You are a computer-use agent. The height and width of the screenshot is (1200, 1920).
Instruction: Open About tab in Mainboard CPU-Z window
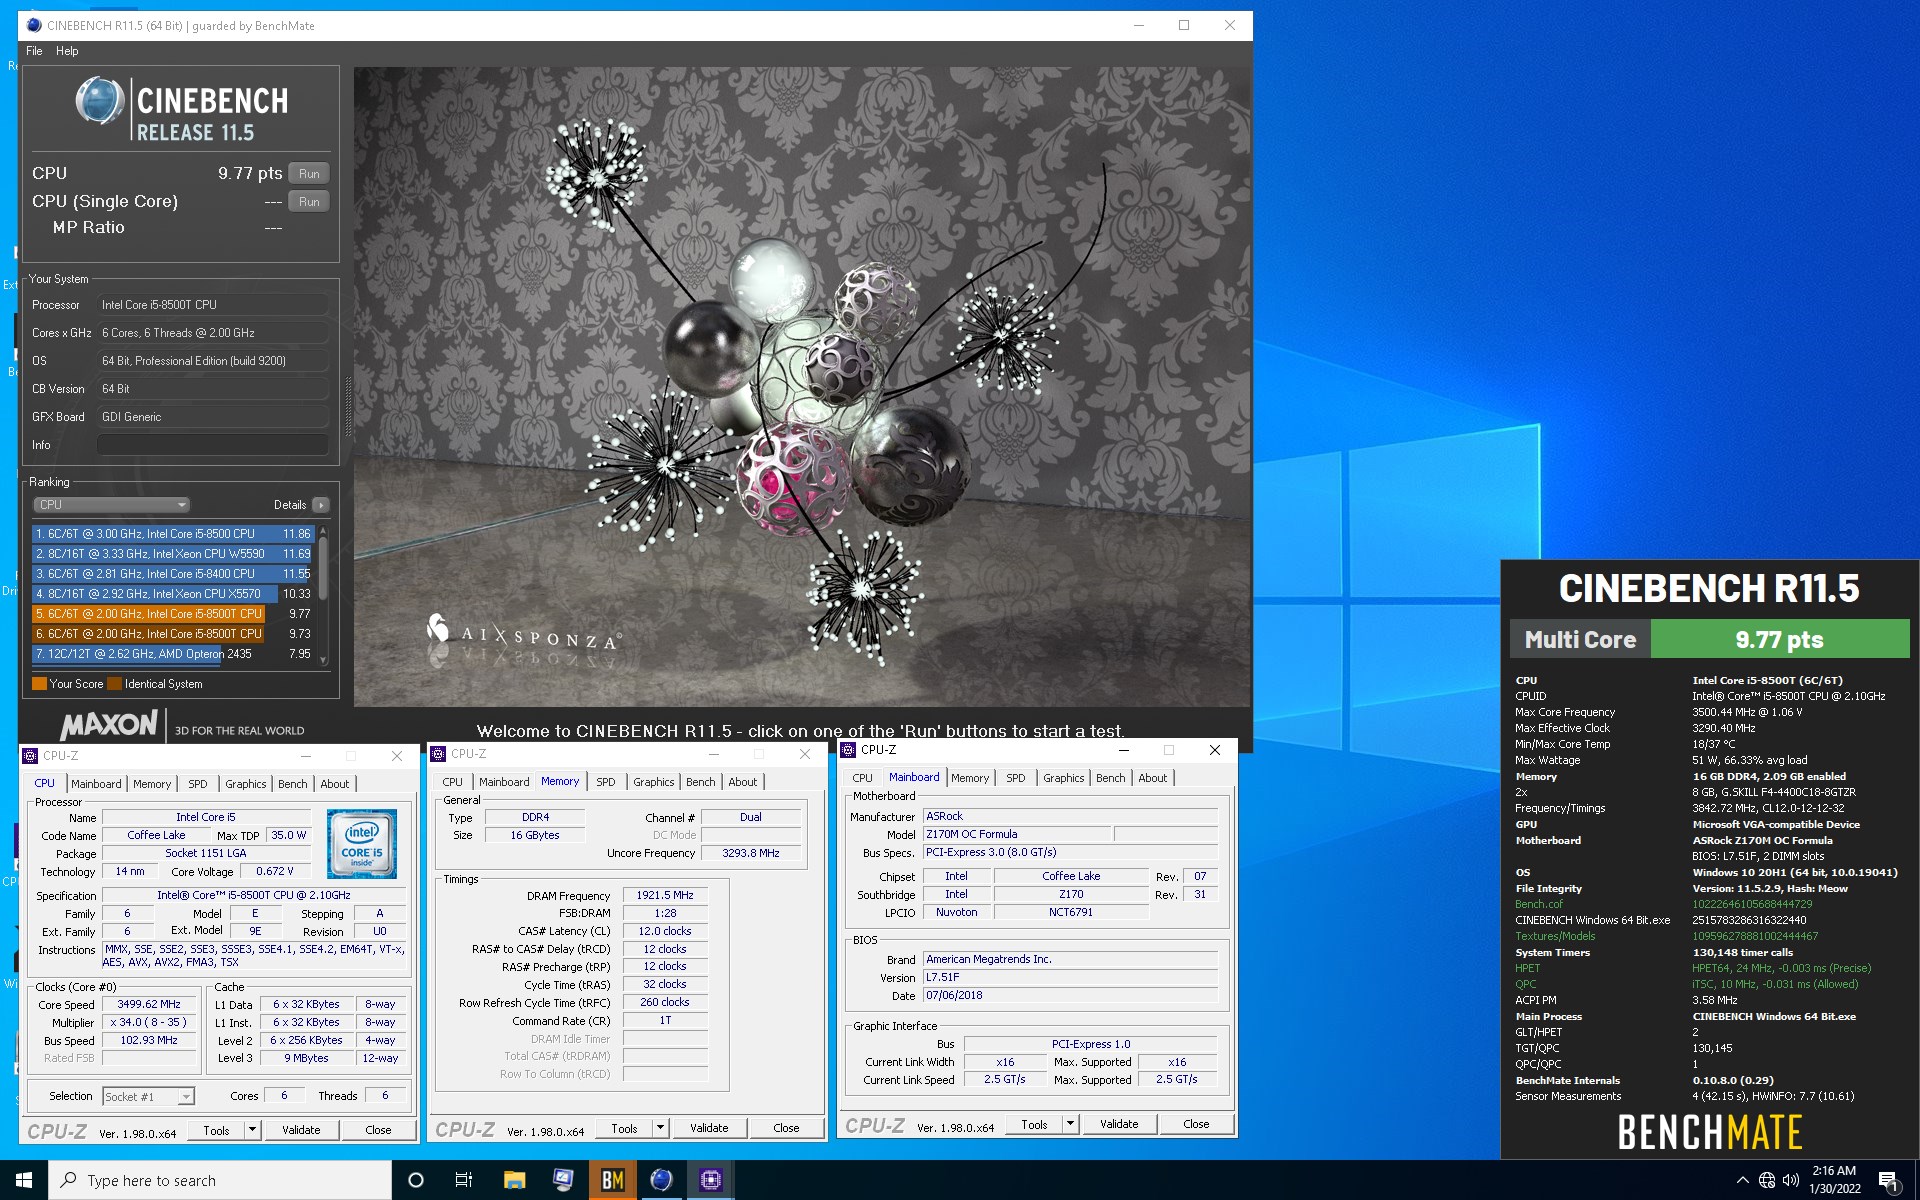[1152, 778]
